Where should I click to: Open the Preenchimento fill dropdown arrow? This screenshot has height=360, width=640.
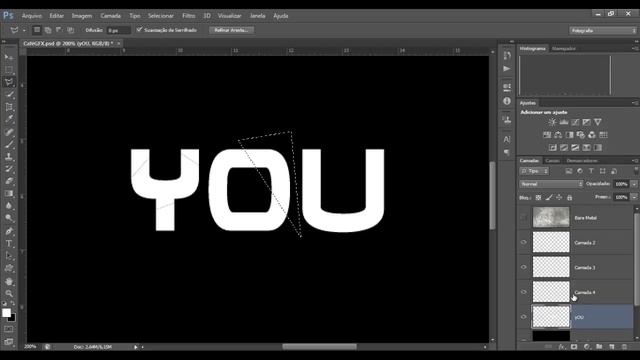634,197
